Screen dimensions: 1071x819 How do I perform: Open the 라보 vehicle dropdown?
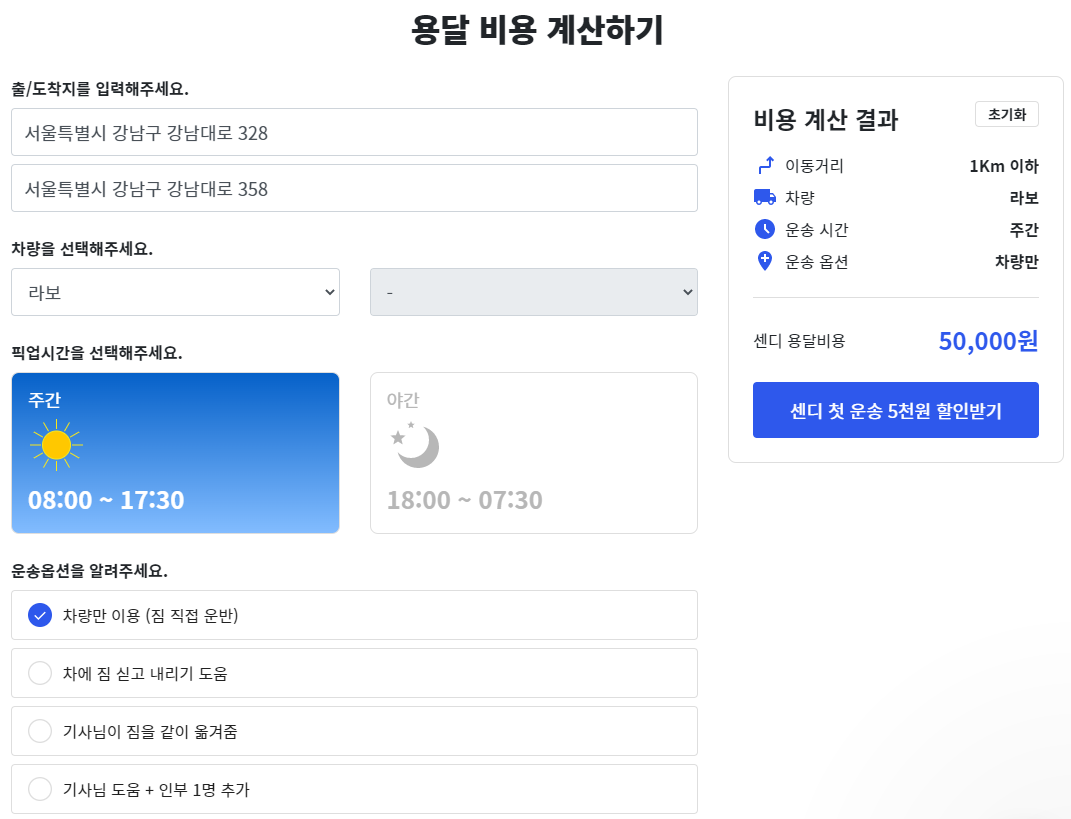coord(175,292)
